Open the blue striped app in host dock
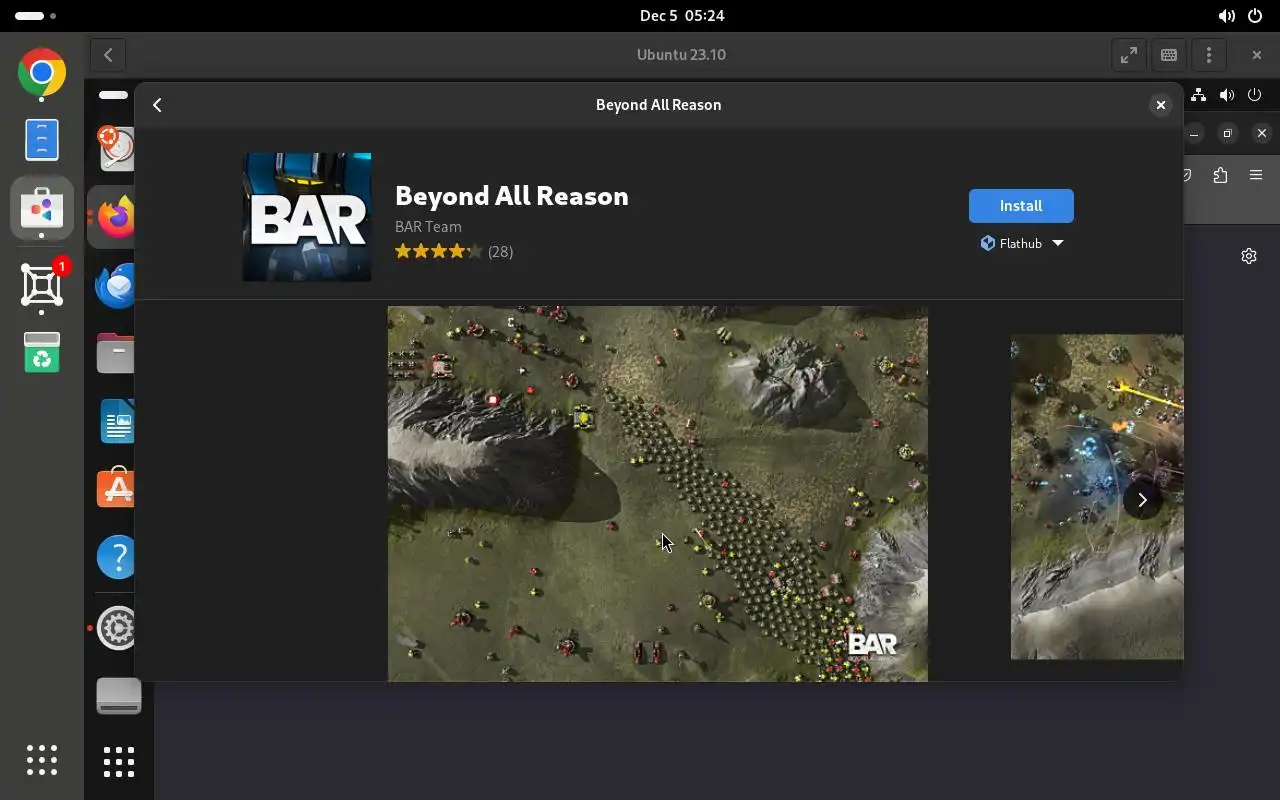This screenshot has width=1280, height=800. [x=42, y=140]
